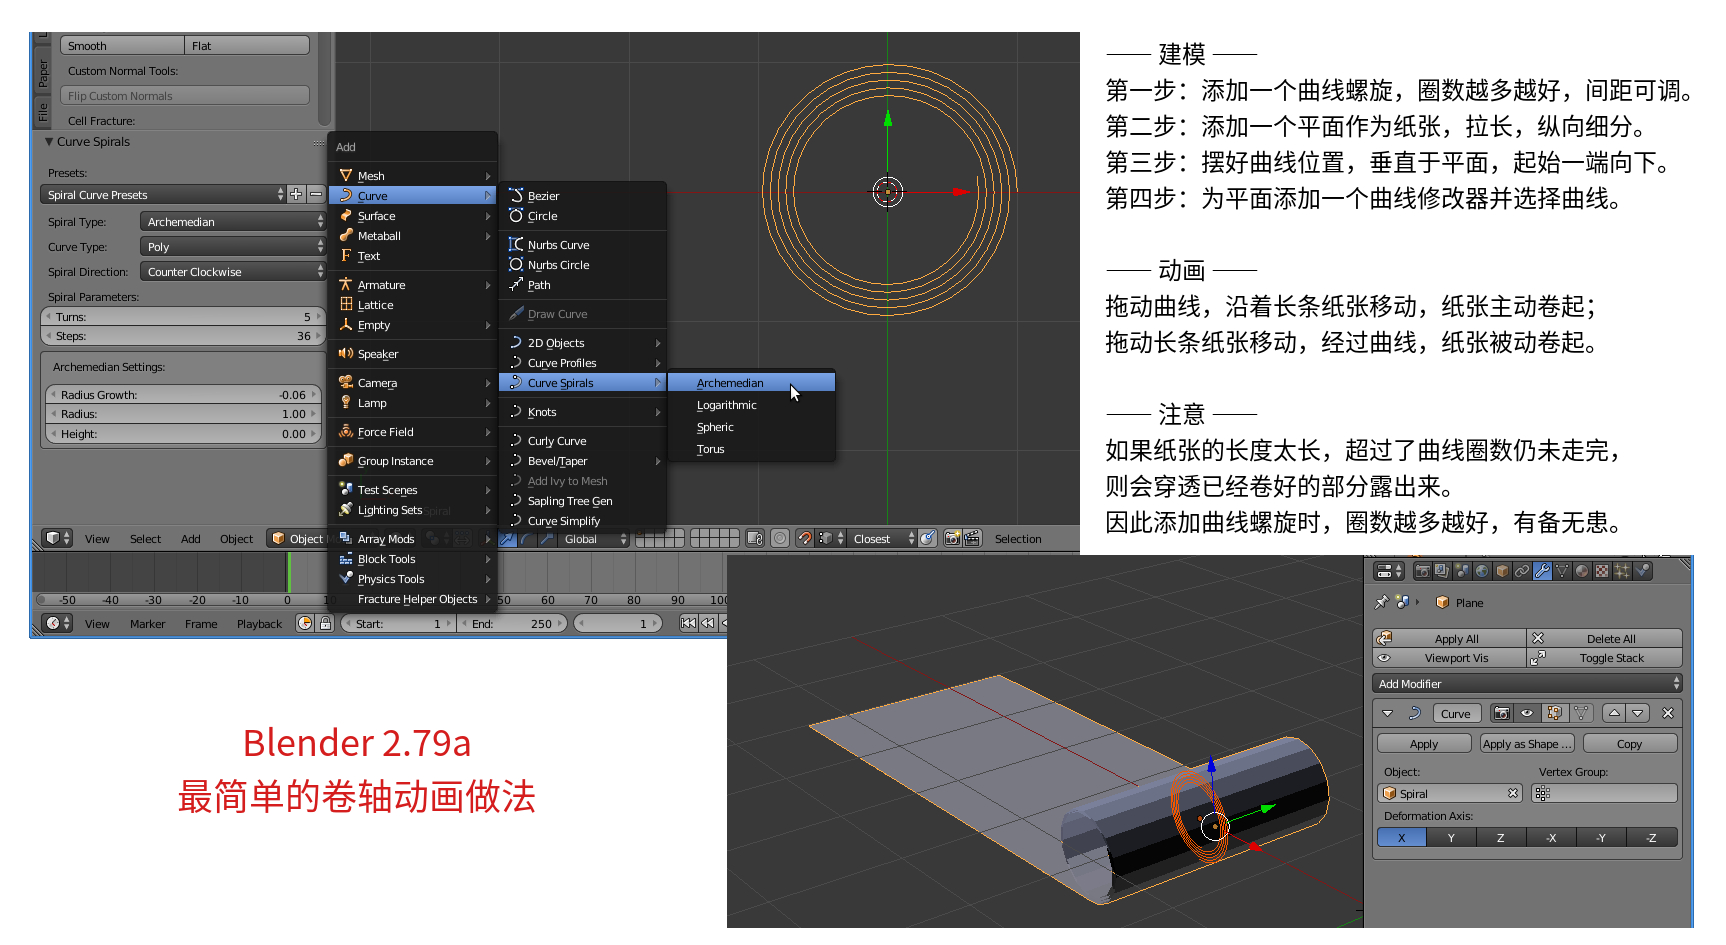Adjust the spiral Turns value field
The height and width of the screenshot is (945, 1726).
pyautogui.click(x=183, y=317)
